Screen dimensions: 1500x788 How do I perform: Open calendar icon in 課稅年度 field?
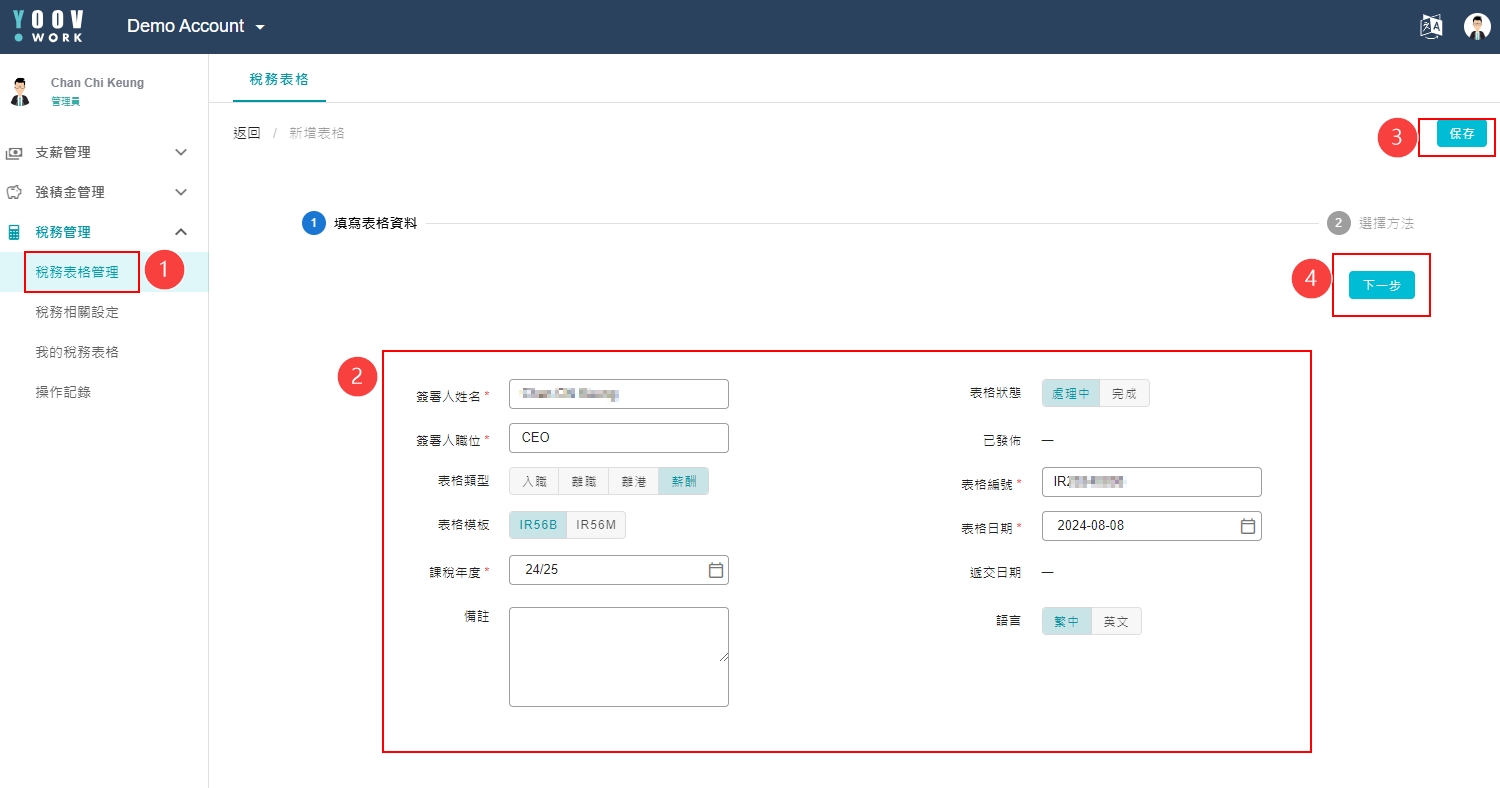[715, 570]
